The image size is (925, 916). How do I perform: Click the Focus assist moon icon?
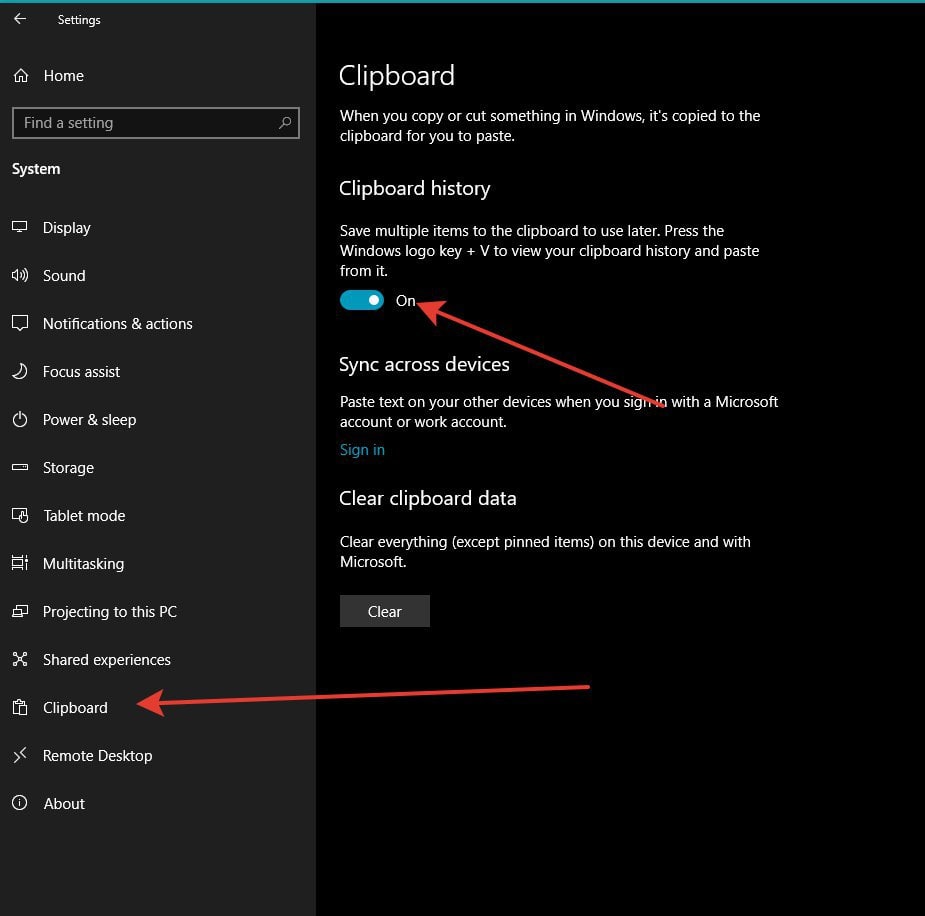(x=19, y=371)
